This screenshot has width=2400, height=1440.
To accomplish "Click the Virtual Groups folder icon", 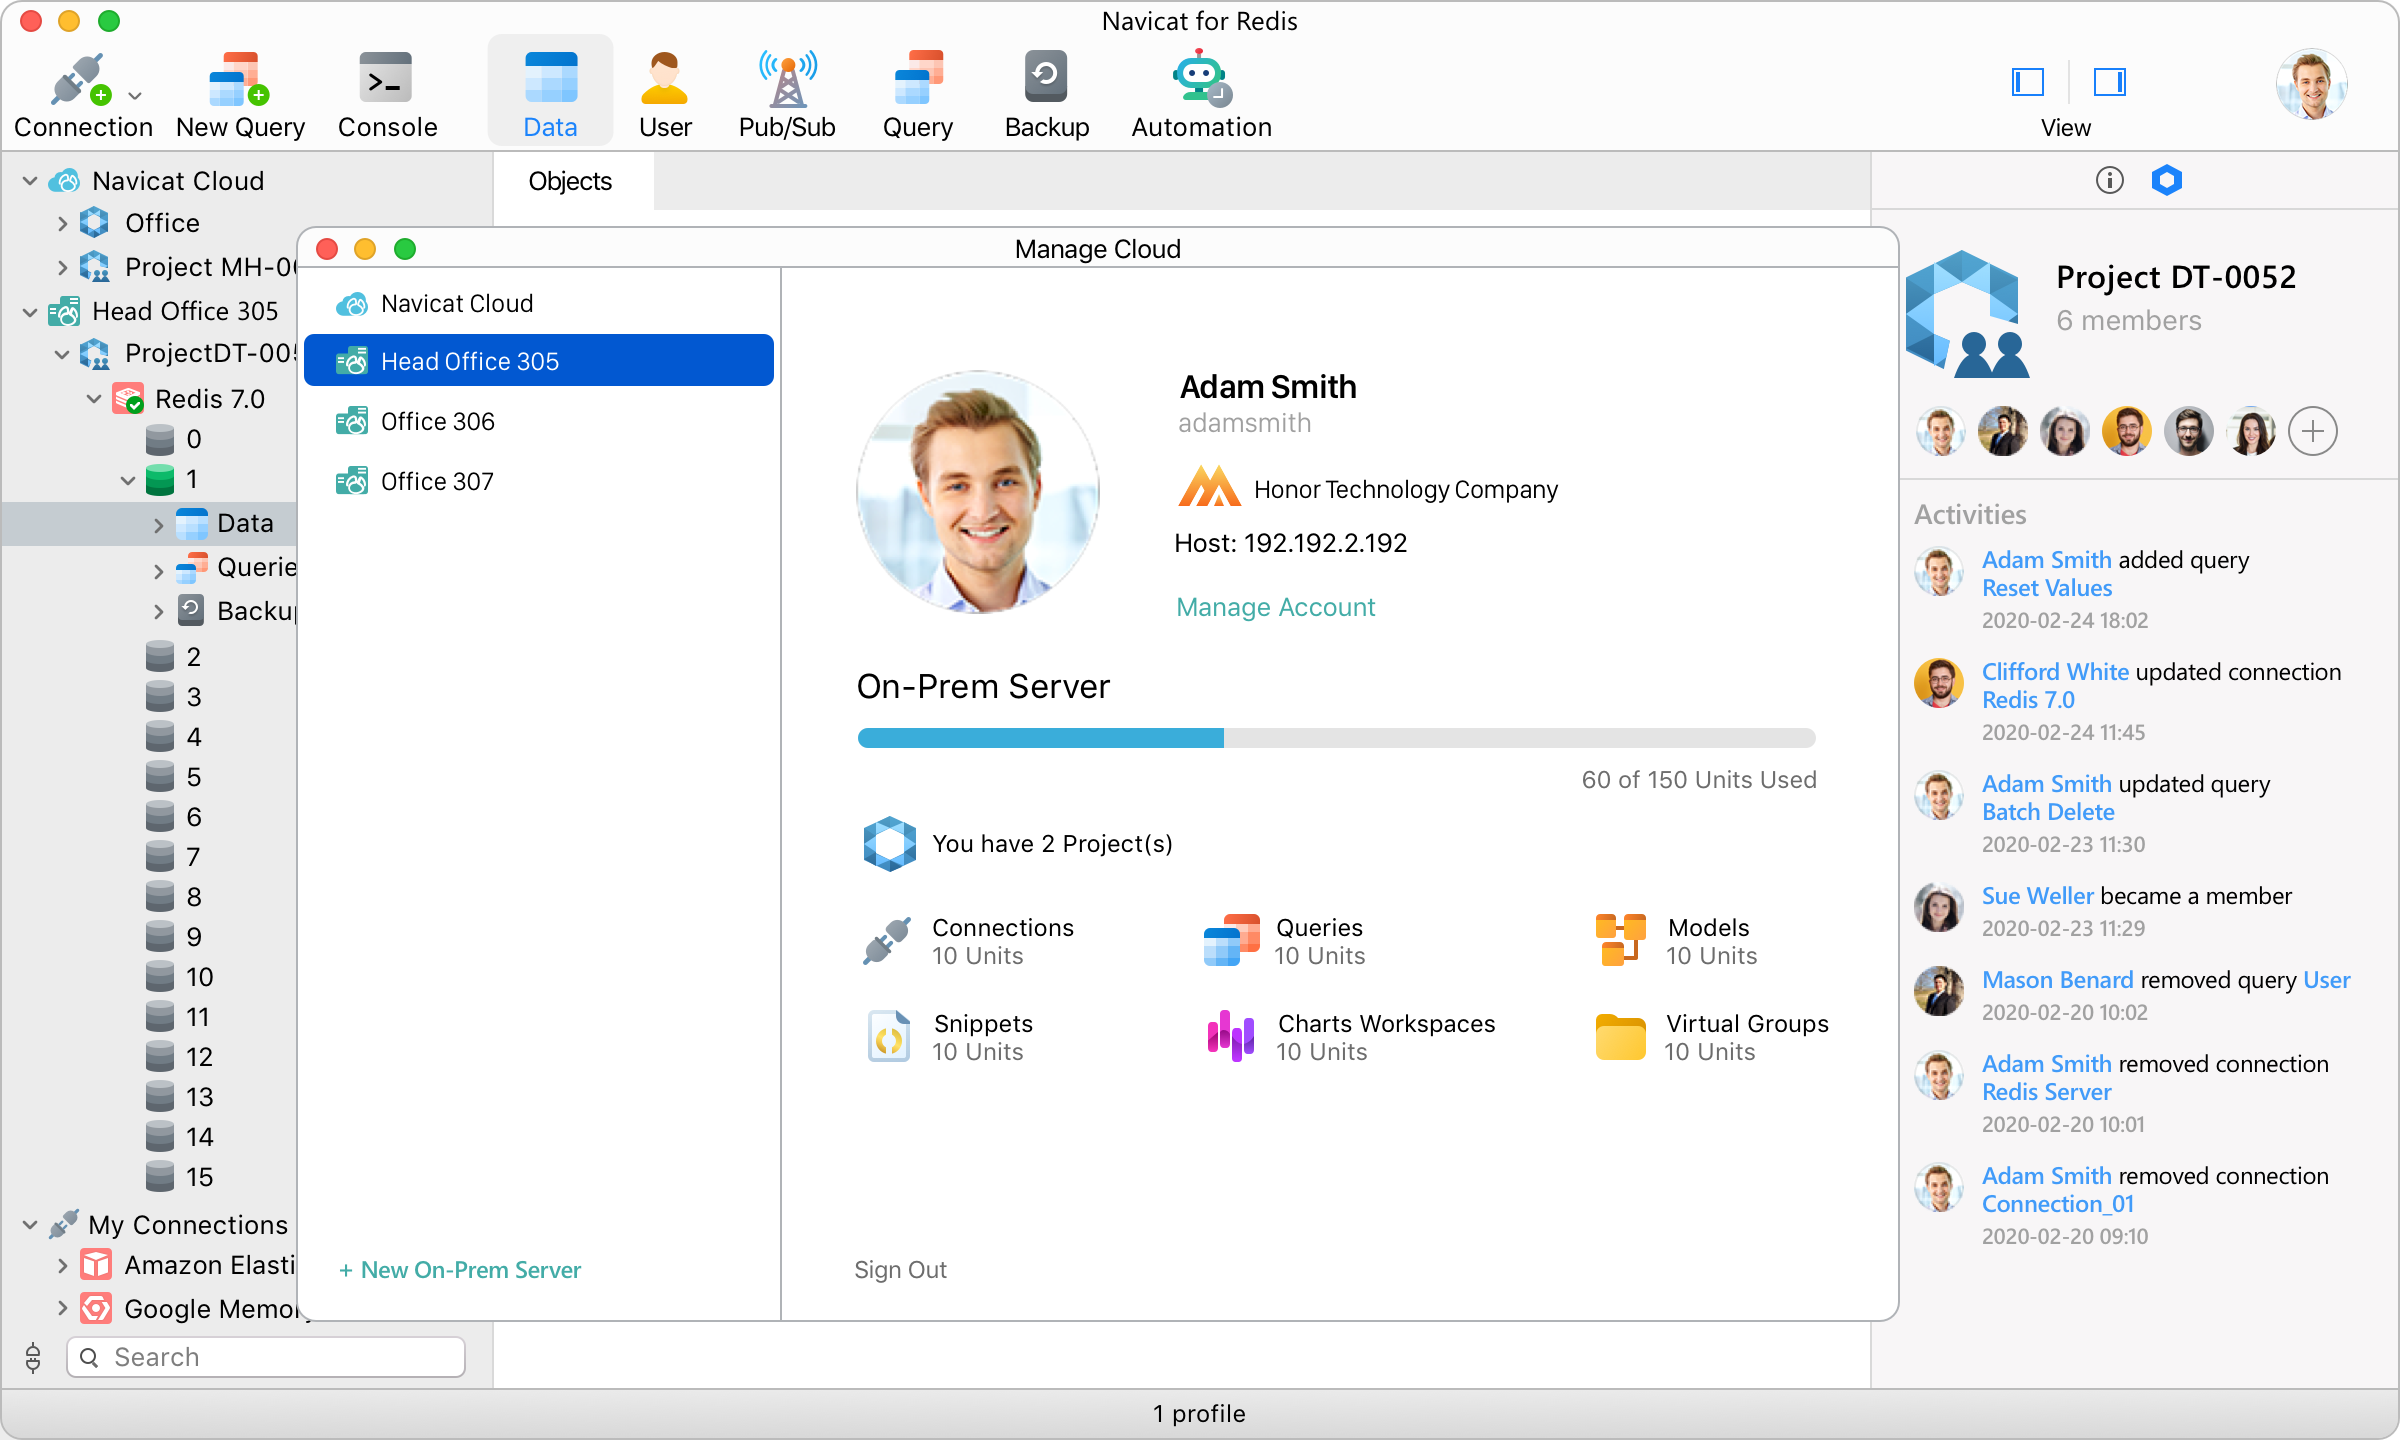I will [x=1621, y=1037].
